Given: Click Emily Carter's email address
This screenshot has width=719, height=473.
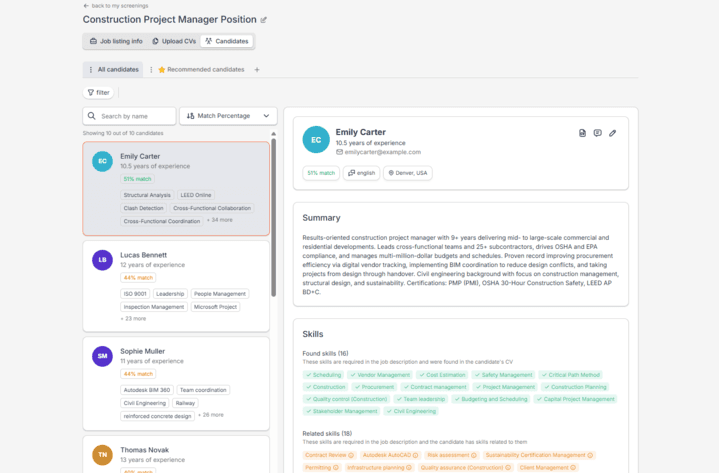Looking at the screenshot, I should coord(382,152).
